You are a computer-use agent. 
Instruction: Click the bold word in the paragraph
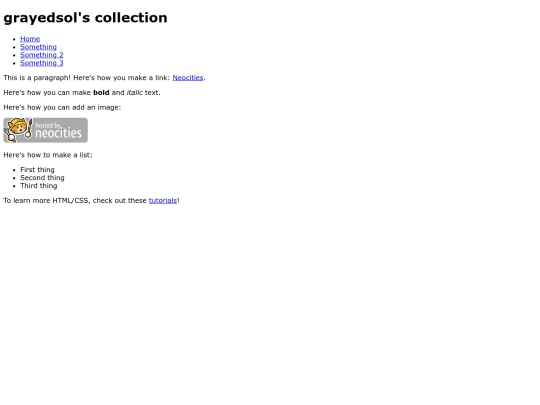101,93
